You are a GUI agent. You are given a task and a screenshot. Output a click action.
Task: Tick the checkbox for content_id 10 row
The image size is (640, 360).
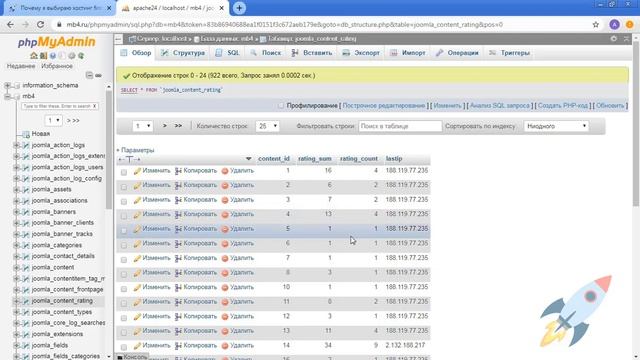pos(124,289)
